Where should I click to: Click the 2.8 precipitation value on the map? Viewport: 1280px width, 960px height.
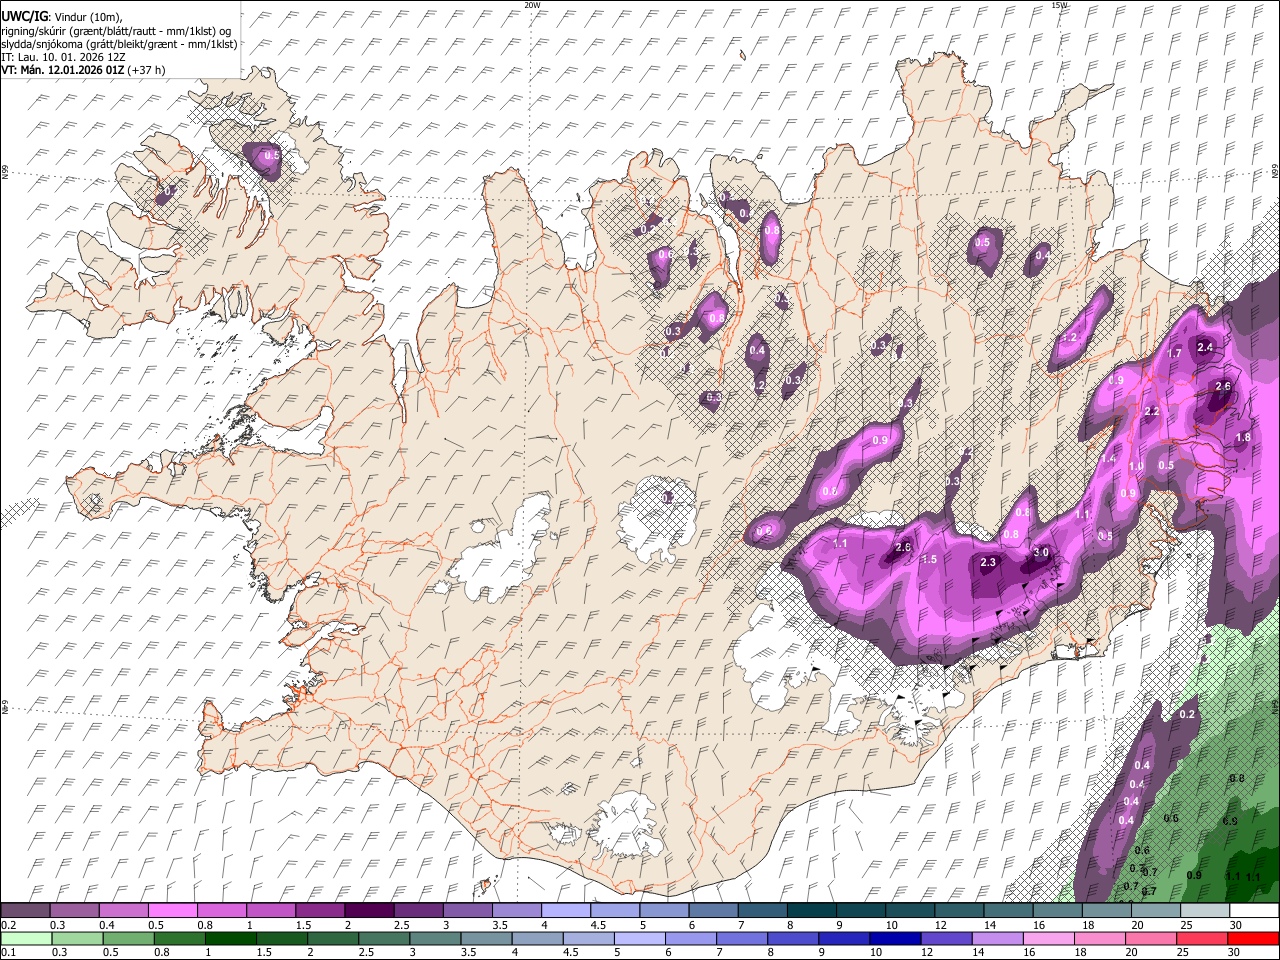click(903, 547)
